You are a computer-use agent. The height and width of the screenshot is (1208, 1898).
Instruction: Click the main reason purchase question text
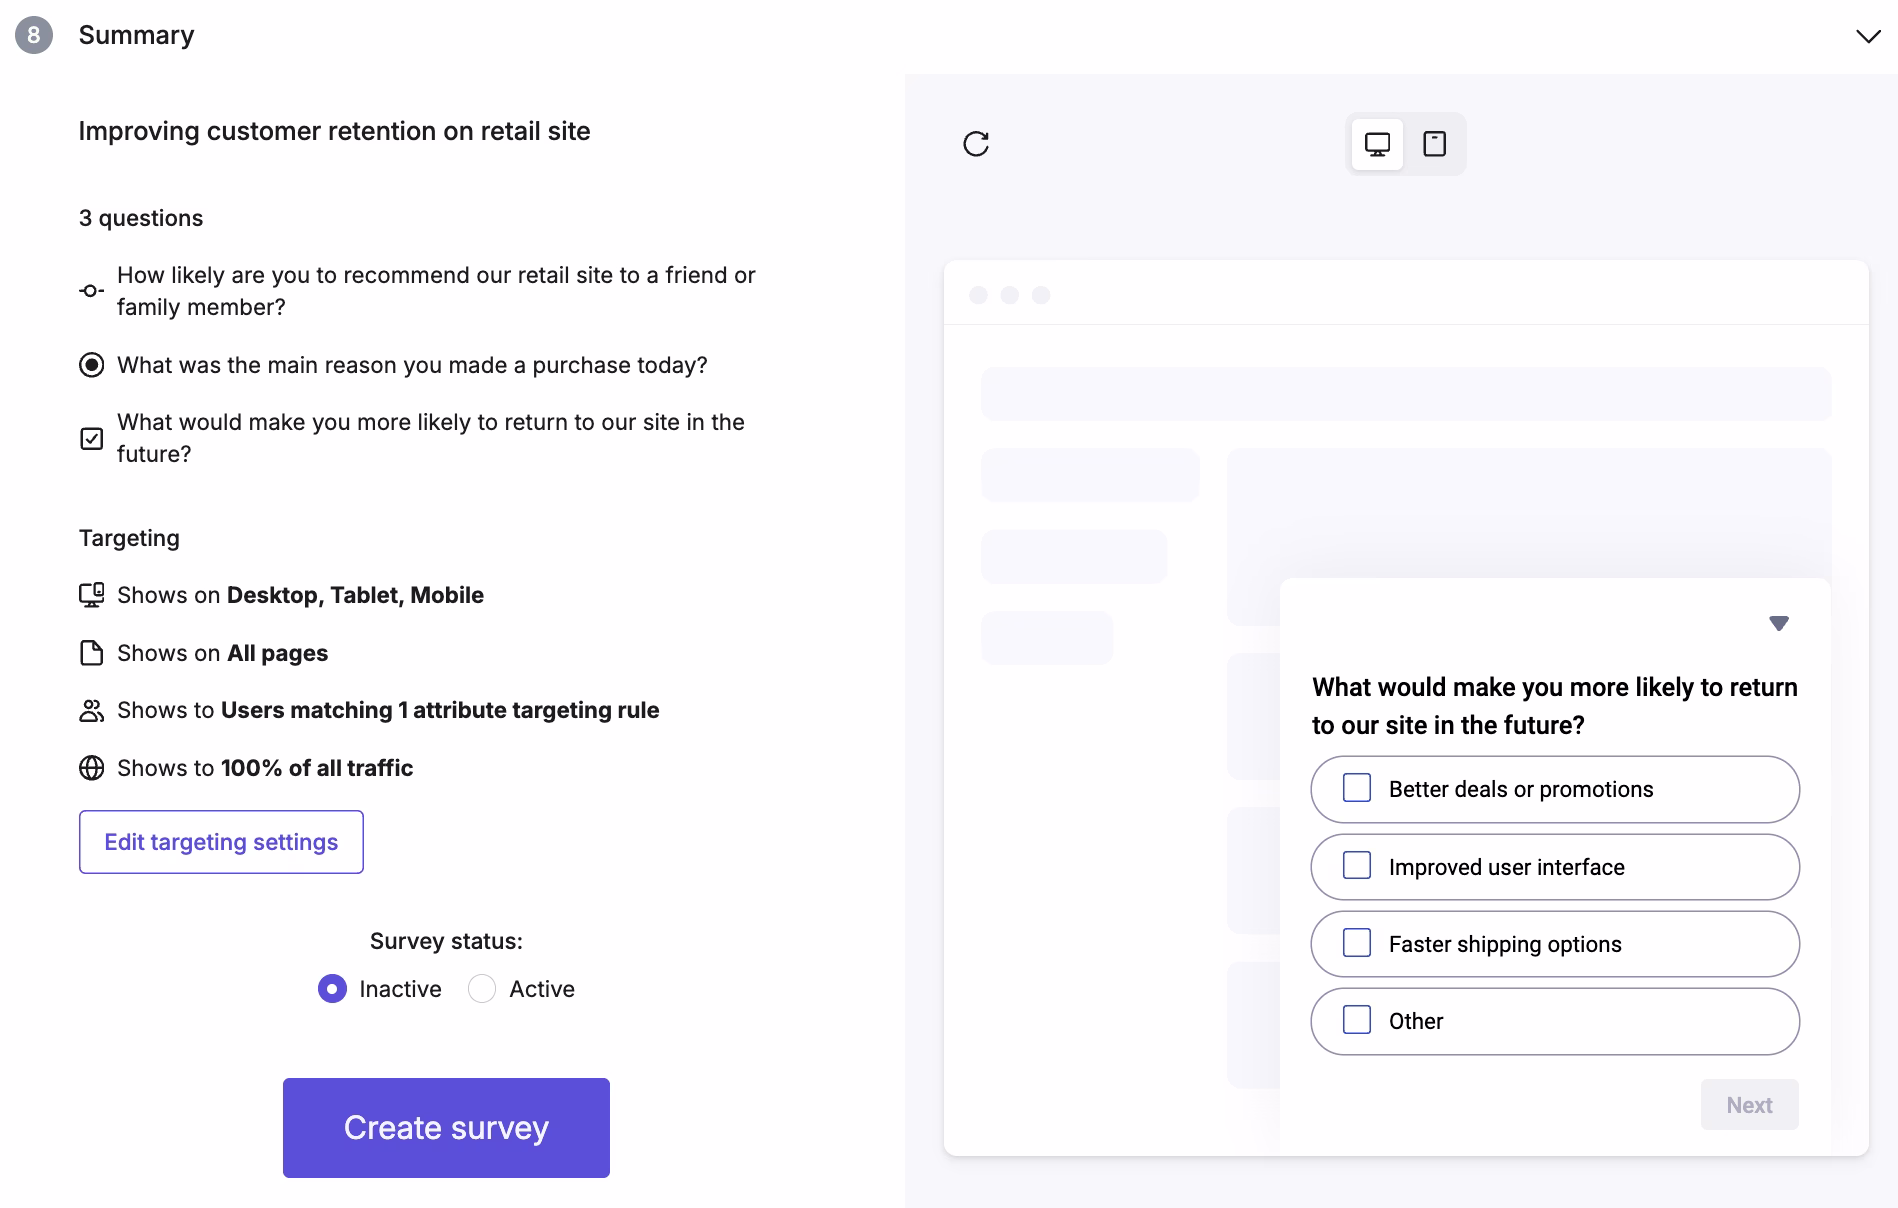pos(412,365)
